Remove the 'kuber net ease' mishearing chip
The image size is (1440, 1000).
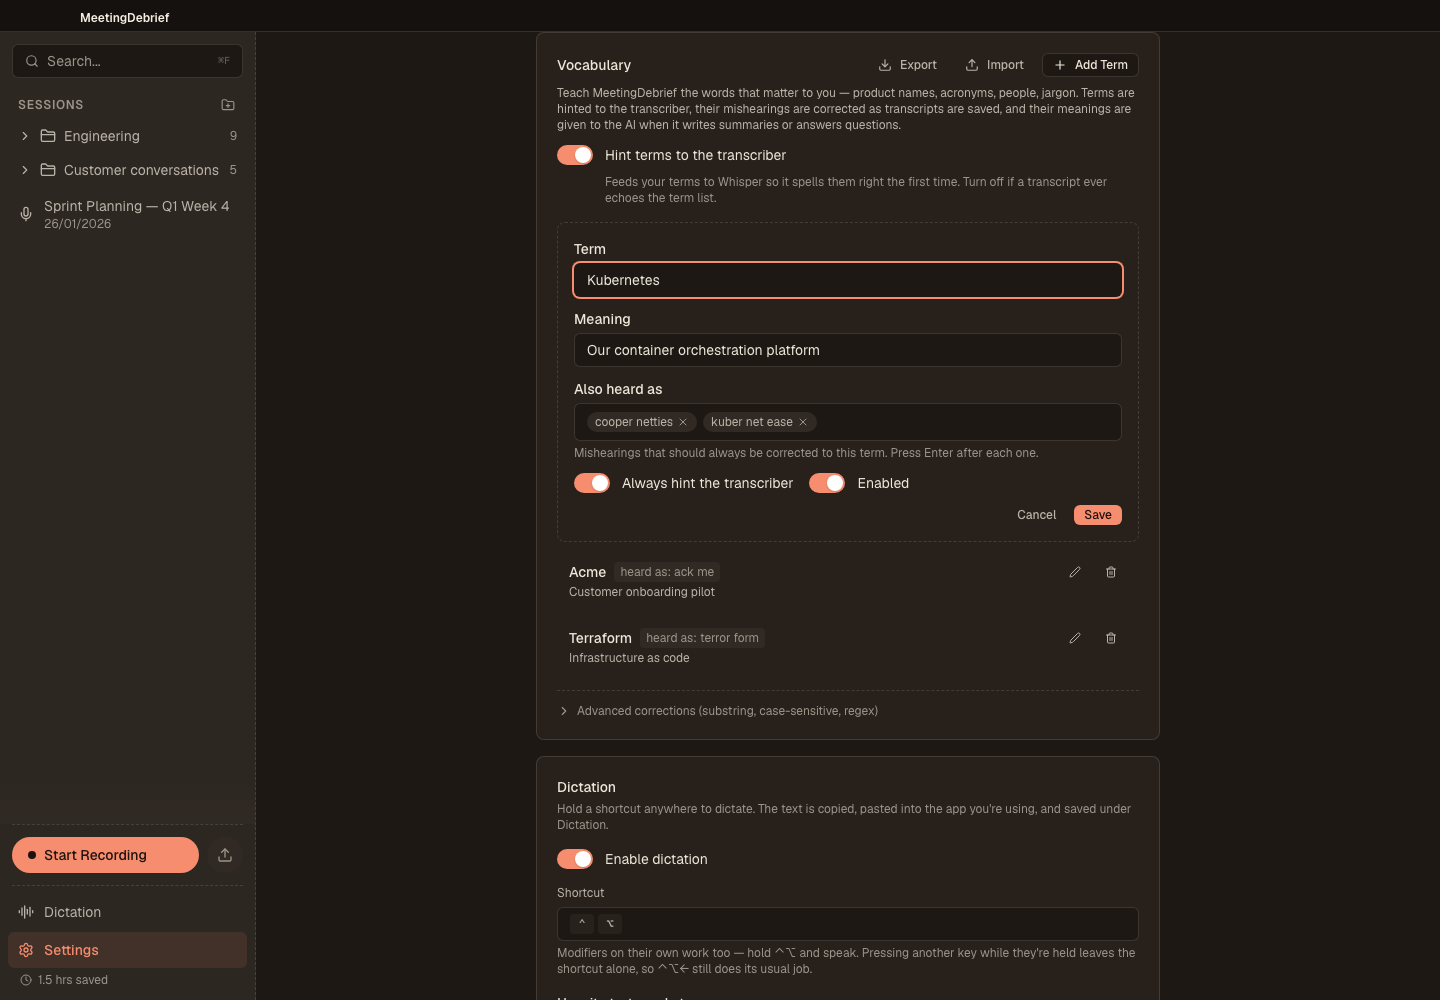pyautogui.click(x=803, y=422)
